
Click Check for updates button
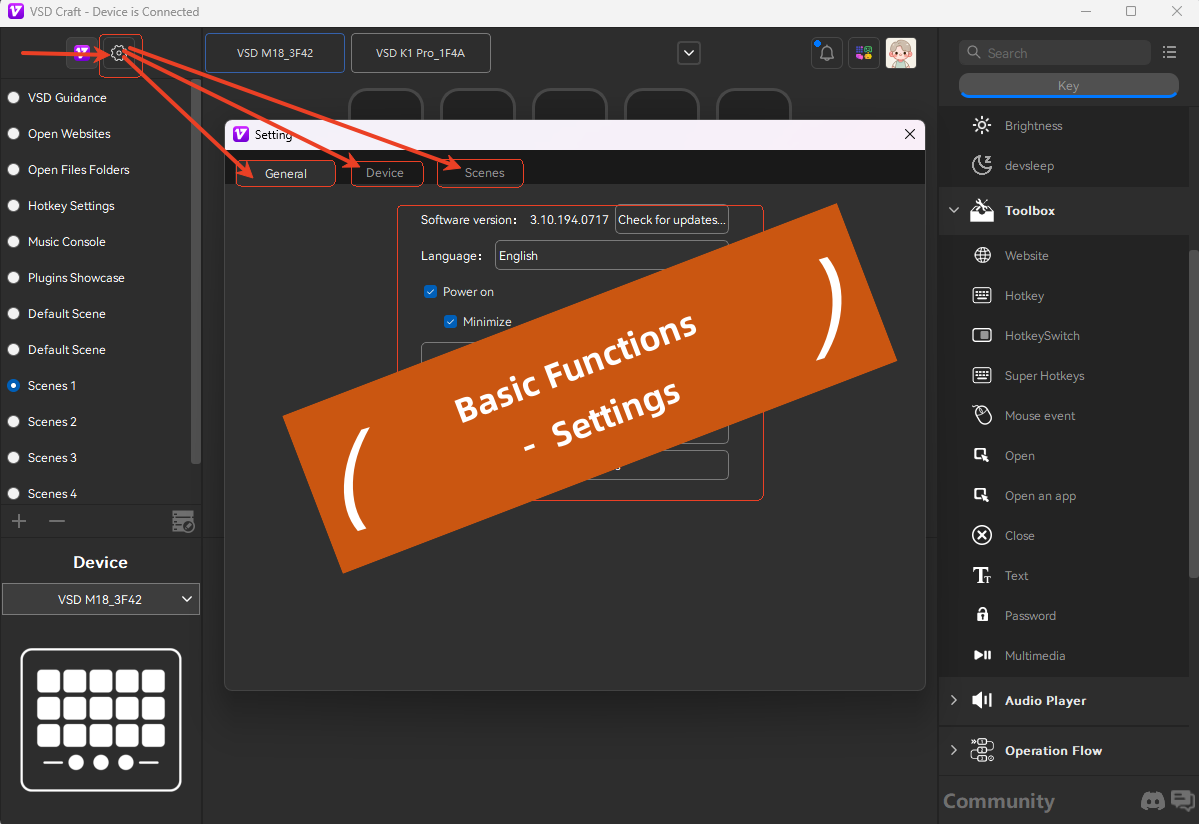(671, 220)
